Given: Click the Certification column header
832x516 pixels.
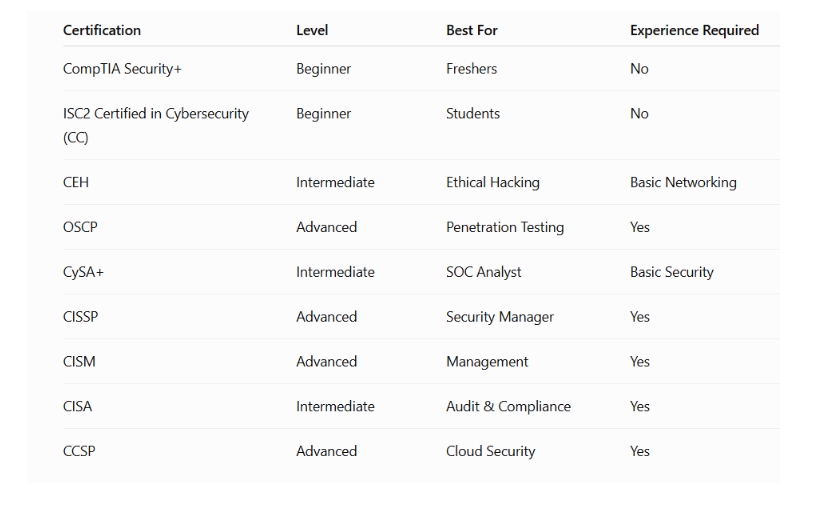Looking at the screenshot, I should tap(102, 30).
